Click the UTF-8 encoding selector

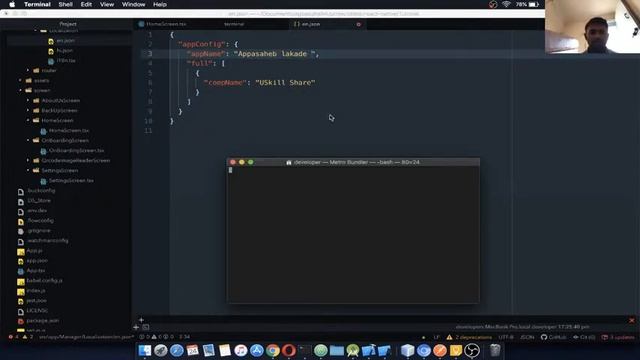pyautogui.click(x=506, y=337)
